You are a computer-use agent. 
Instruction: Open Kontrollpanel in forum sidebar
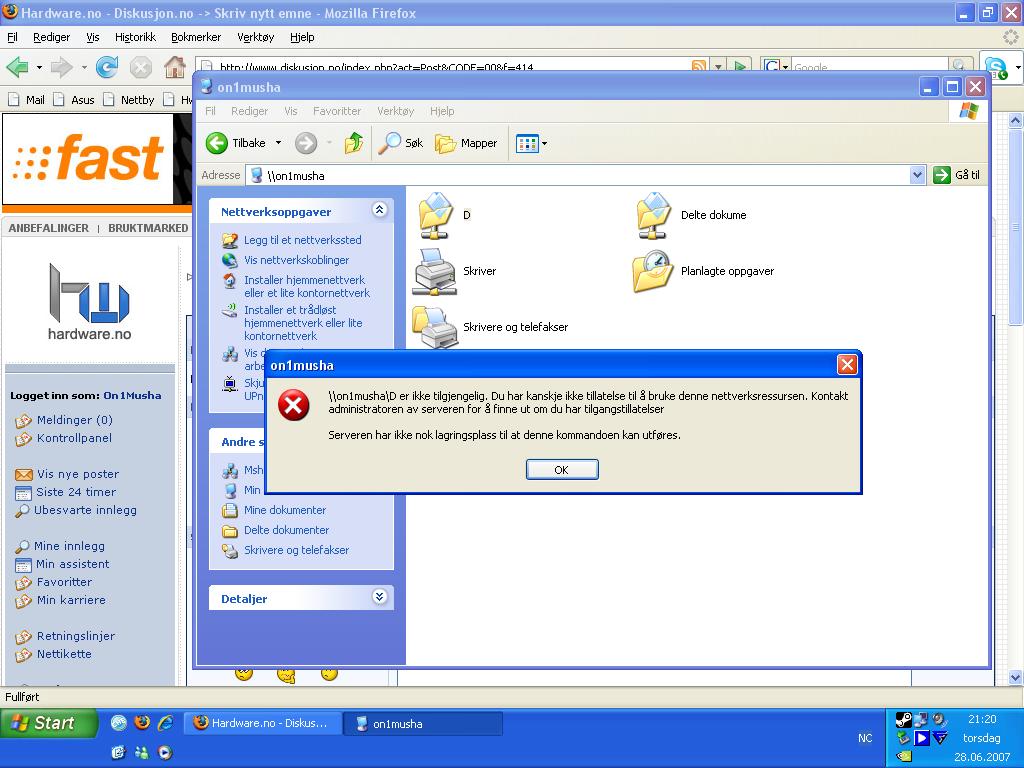pyautogui.click(x=74, y=438)
